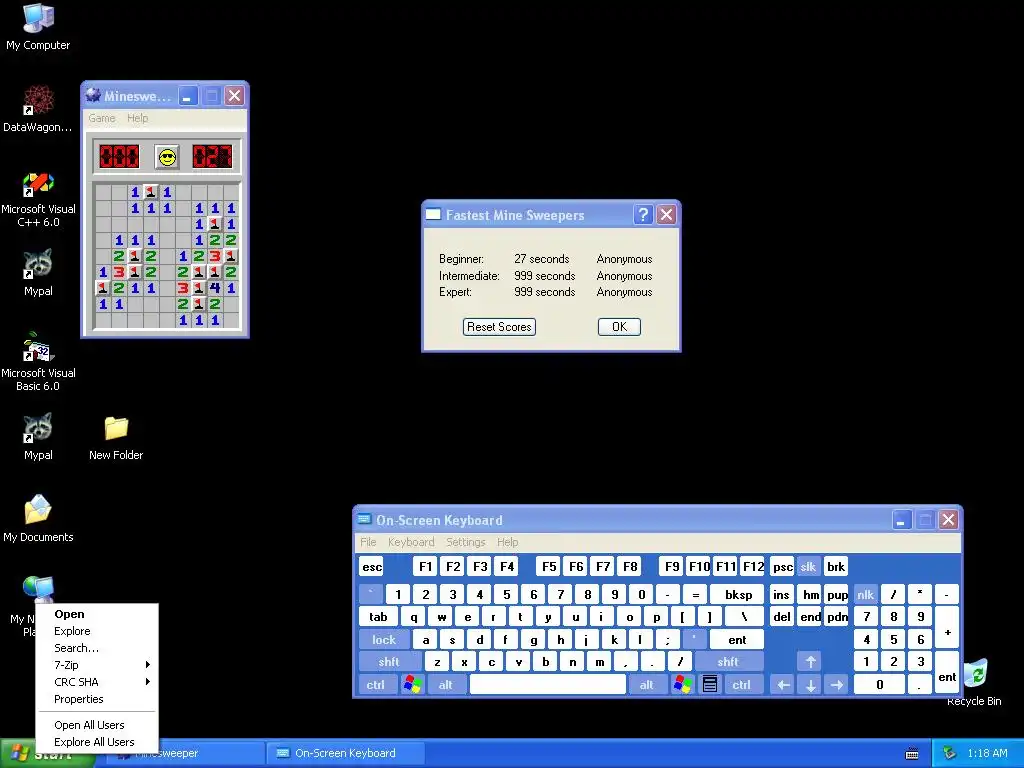Click the down arrow key
Image resolution: width=1024 pixels, height=768 pixels.
[810, 684]
